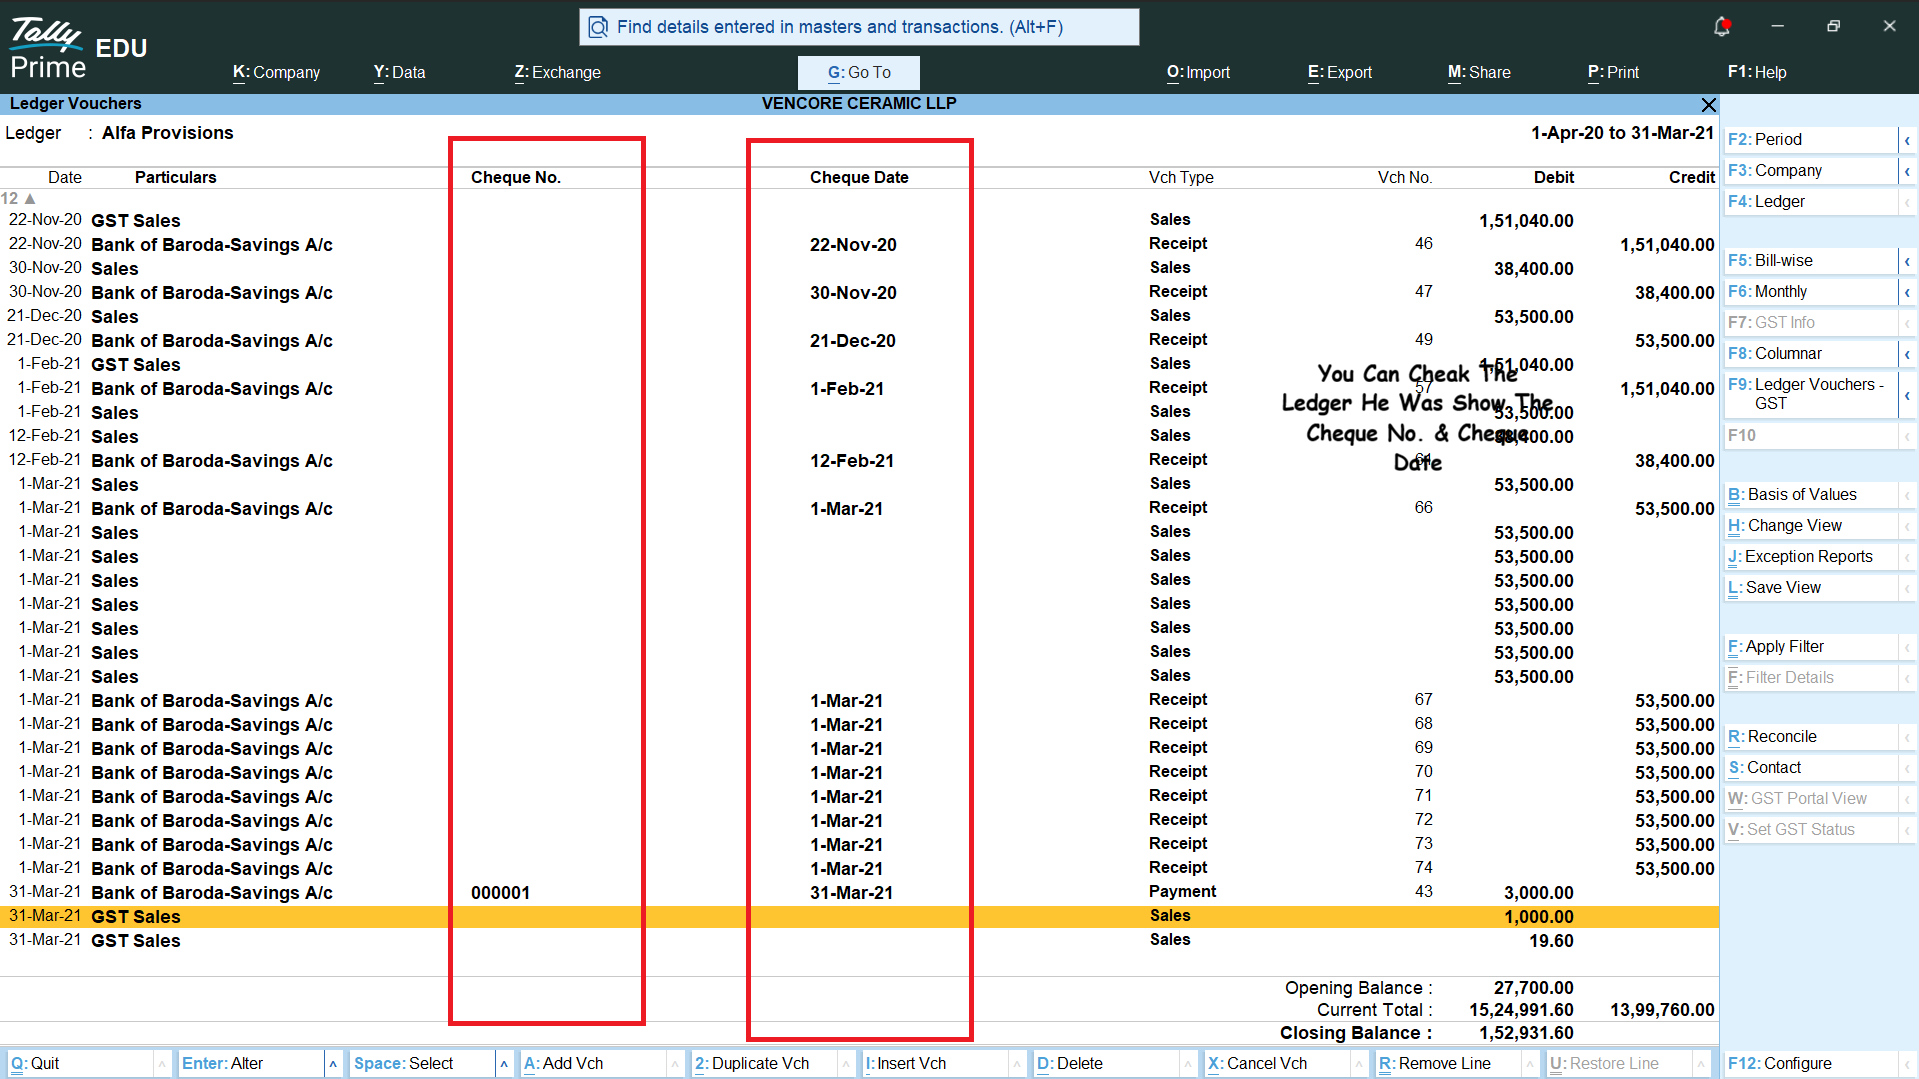The width and height of the screenshot is (1919, 1079).
Task: Open the O: Import menu
Action: tap(1198, 72)
